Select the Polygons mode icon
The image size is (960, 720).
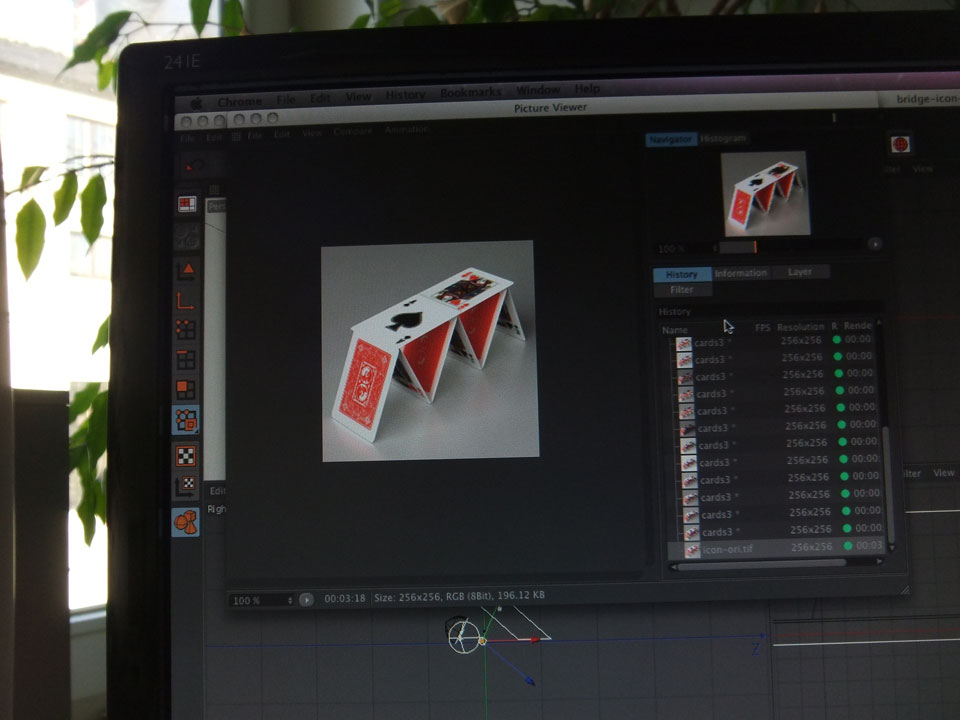pyautogui.click(x=186, y=389)
